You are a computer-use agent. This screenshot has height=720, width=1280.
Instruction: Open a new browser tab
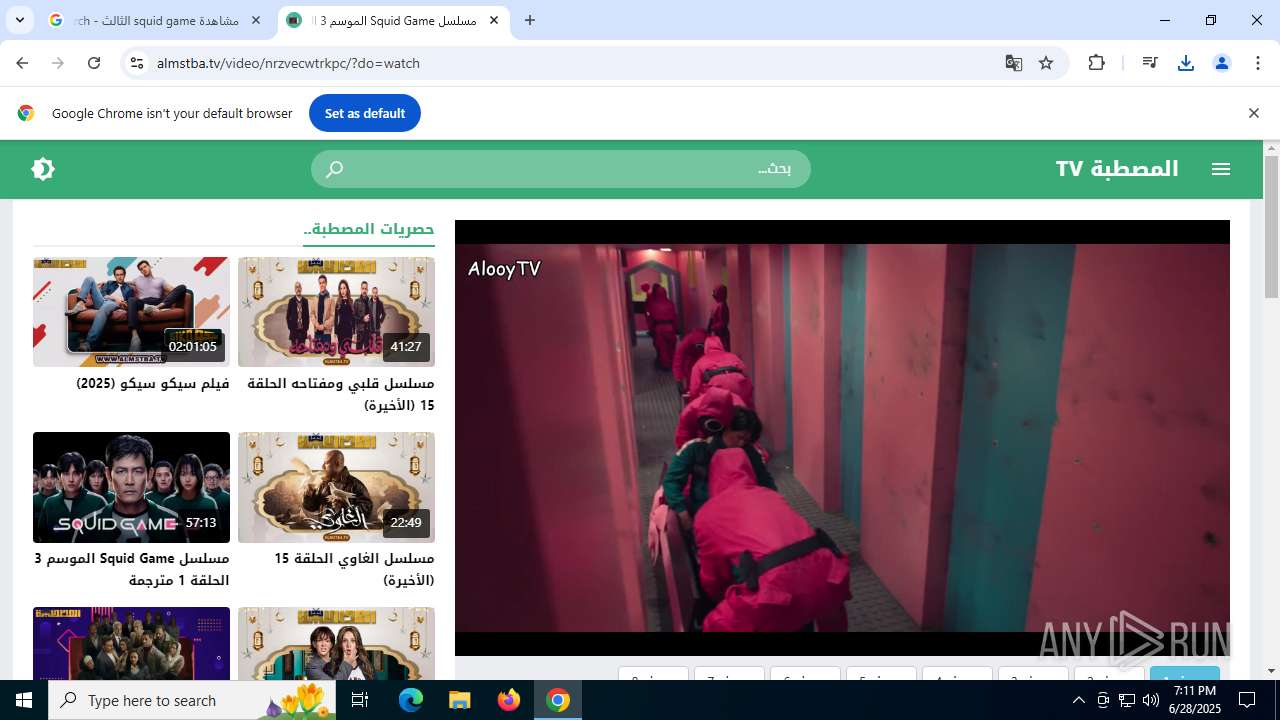530,20
